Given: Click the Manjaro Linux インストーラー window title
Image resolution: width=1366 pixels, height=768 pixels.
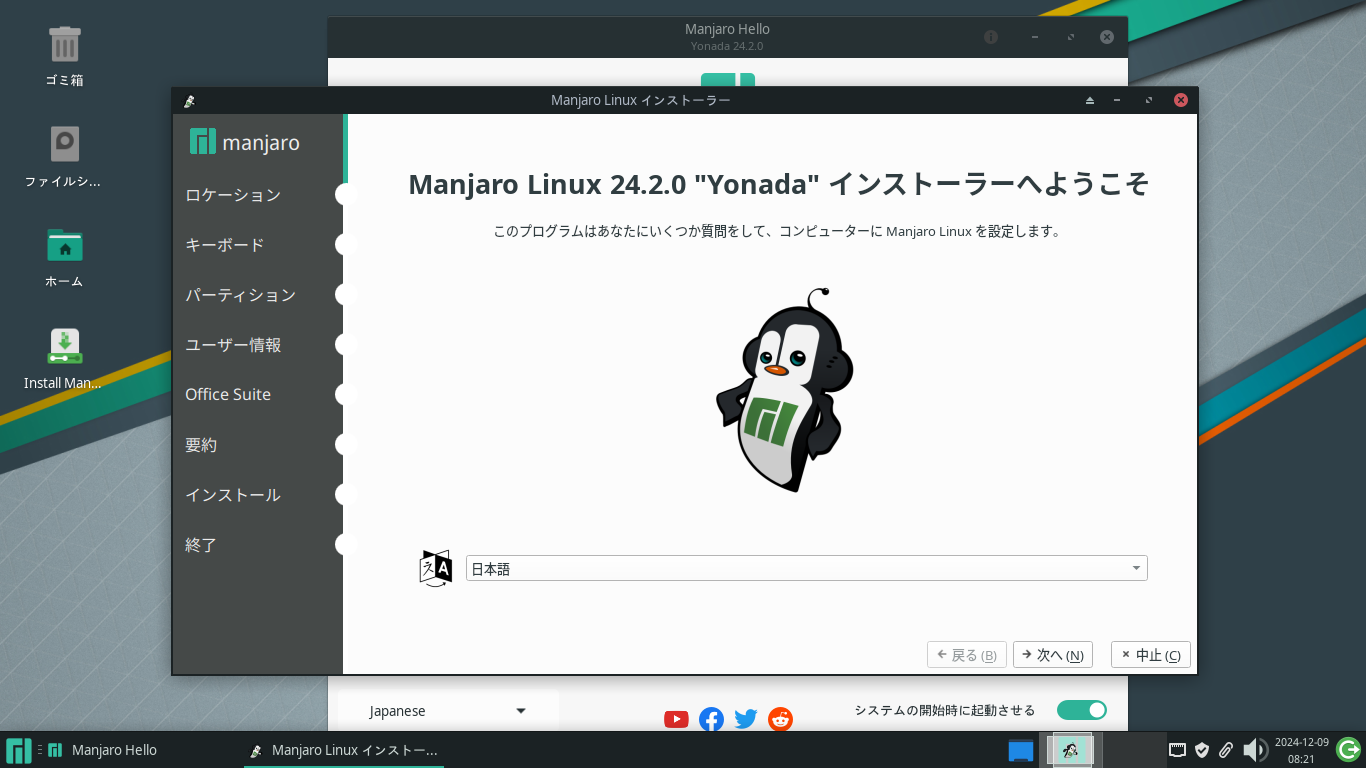Looking at the screenshot, I should tap(641, 100).
